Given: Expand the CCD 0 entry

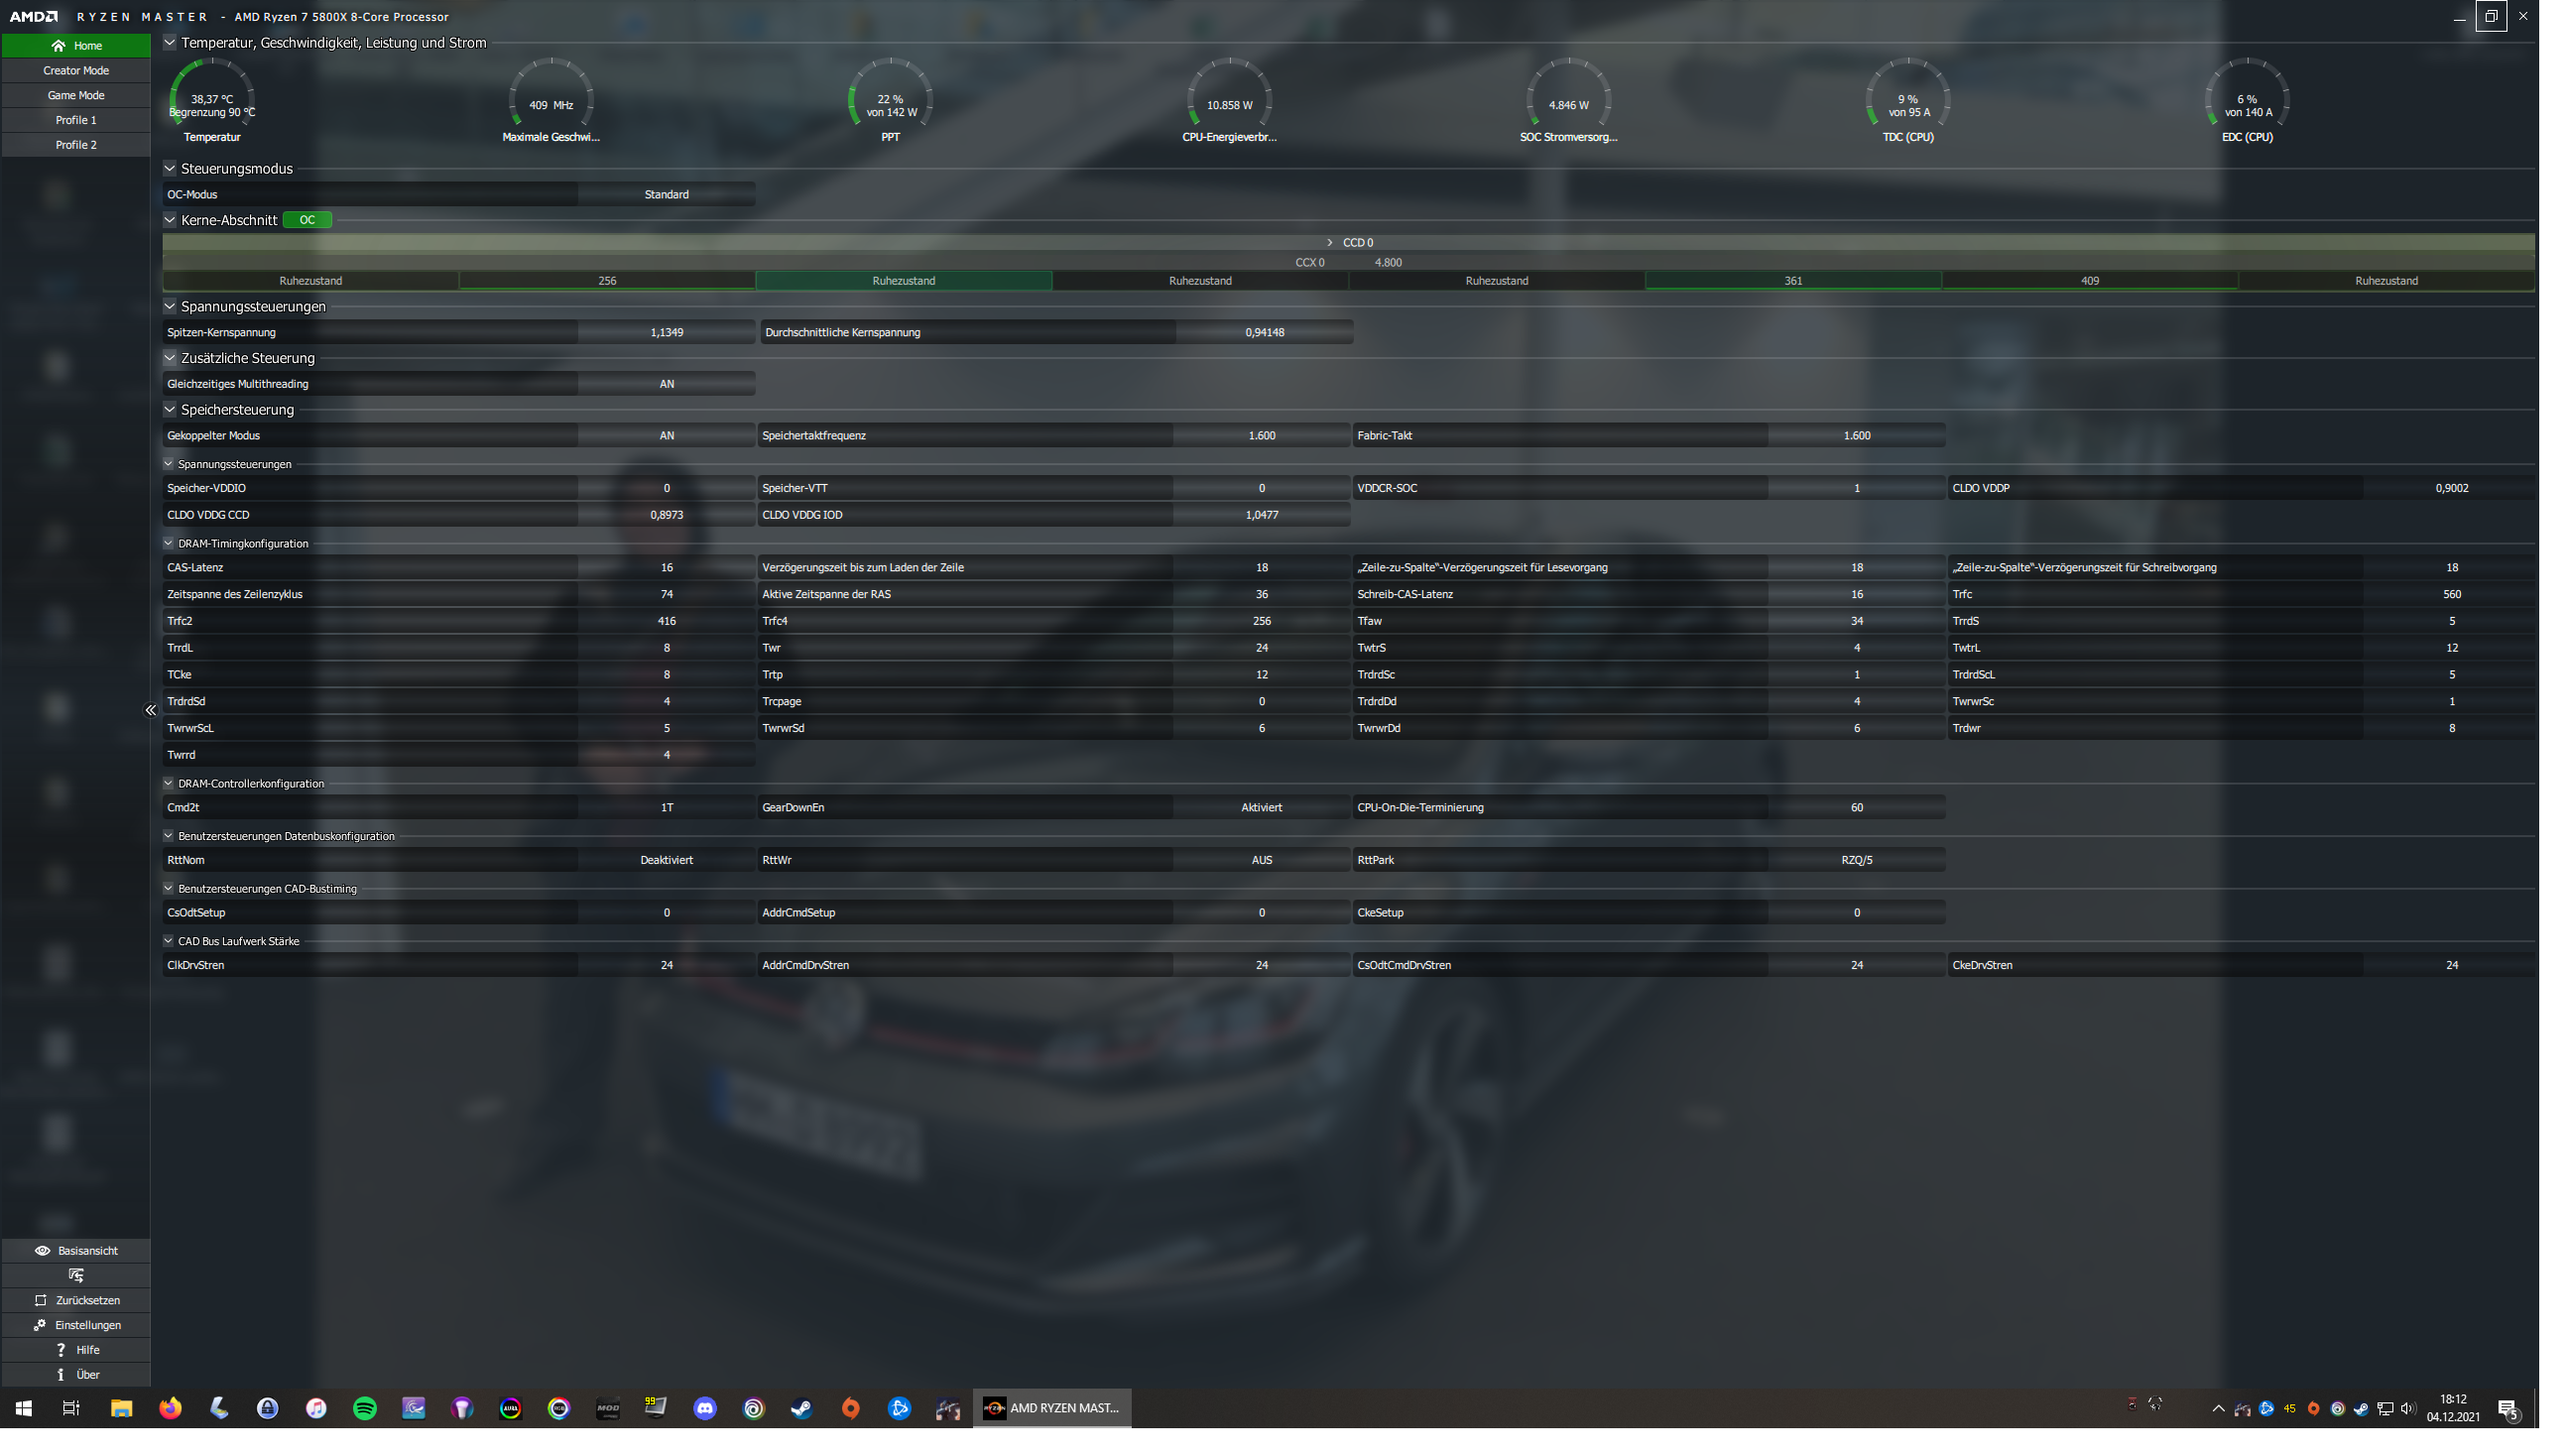Looking at the screenshot, I should (1330, 242).
